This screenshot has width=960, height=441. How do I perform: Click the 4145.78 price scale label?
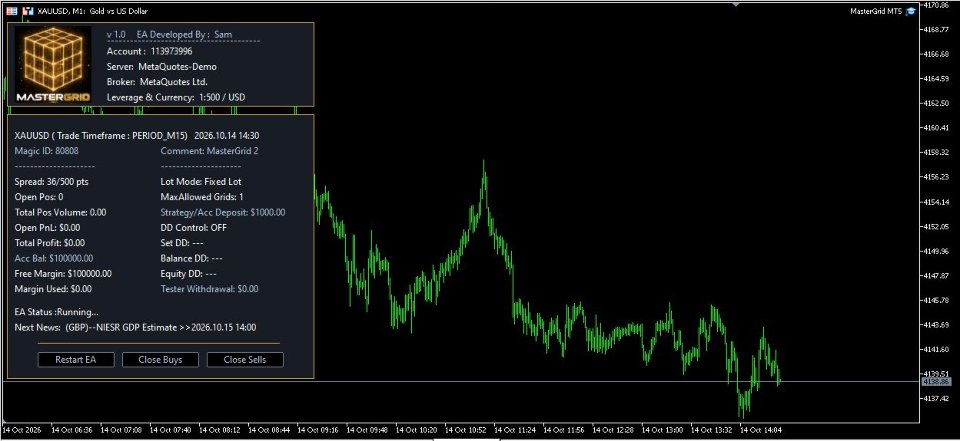click(x=936, y=300)
